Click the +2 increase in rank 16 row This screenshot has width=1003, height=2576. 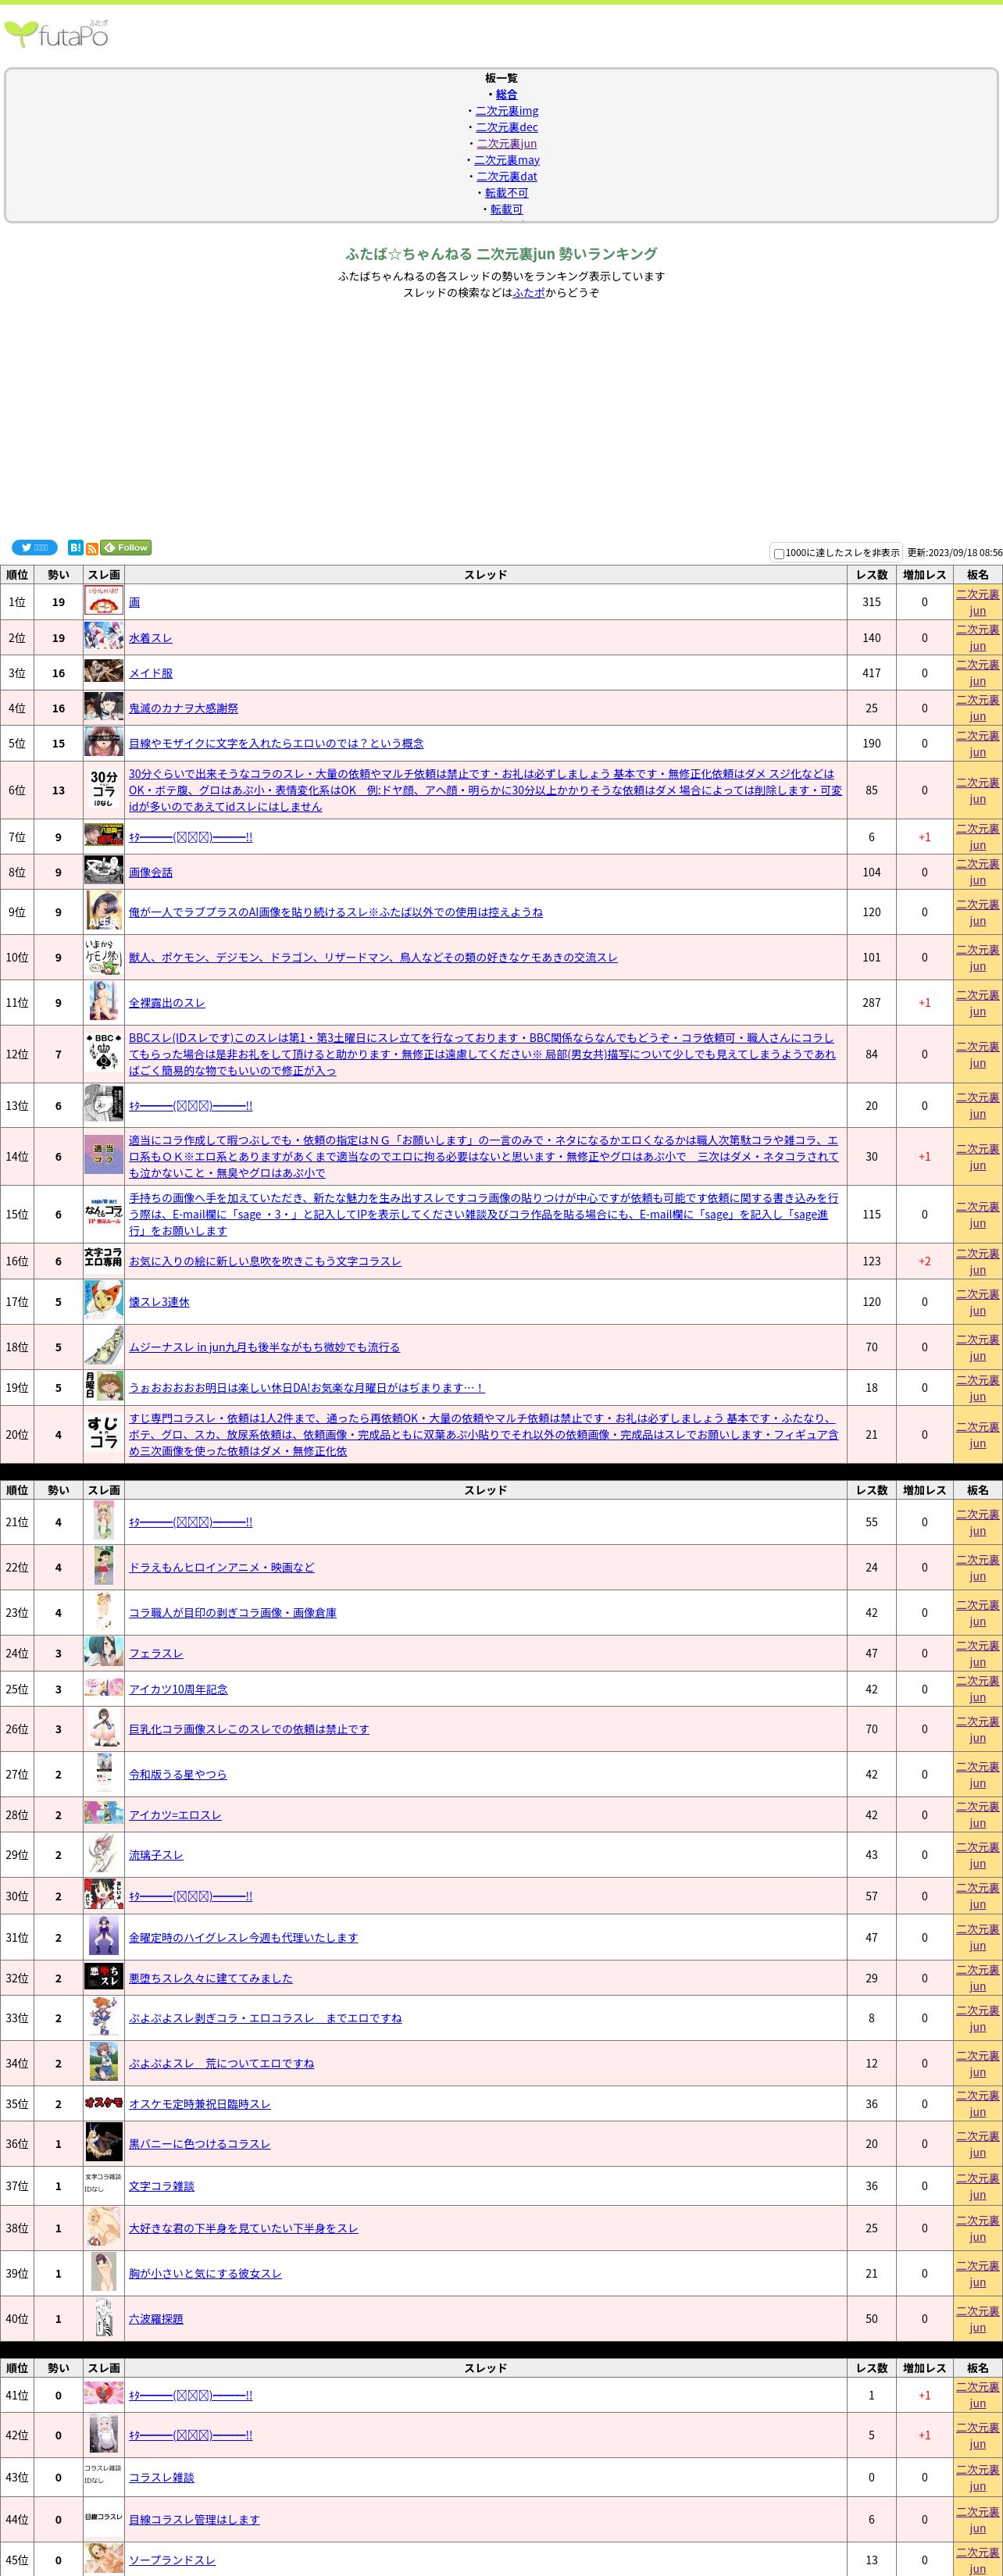point(924,1261)
